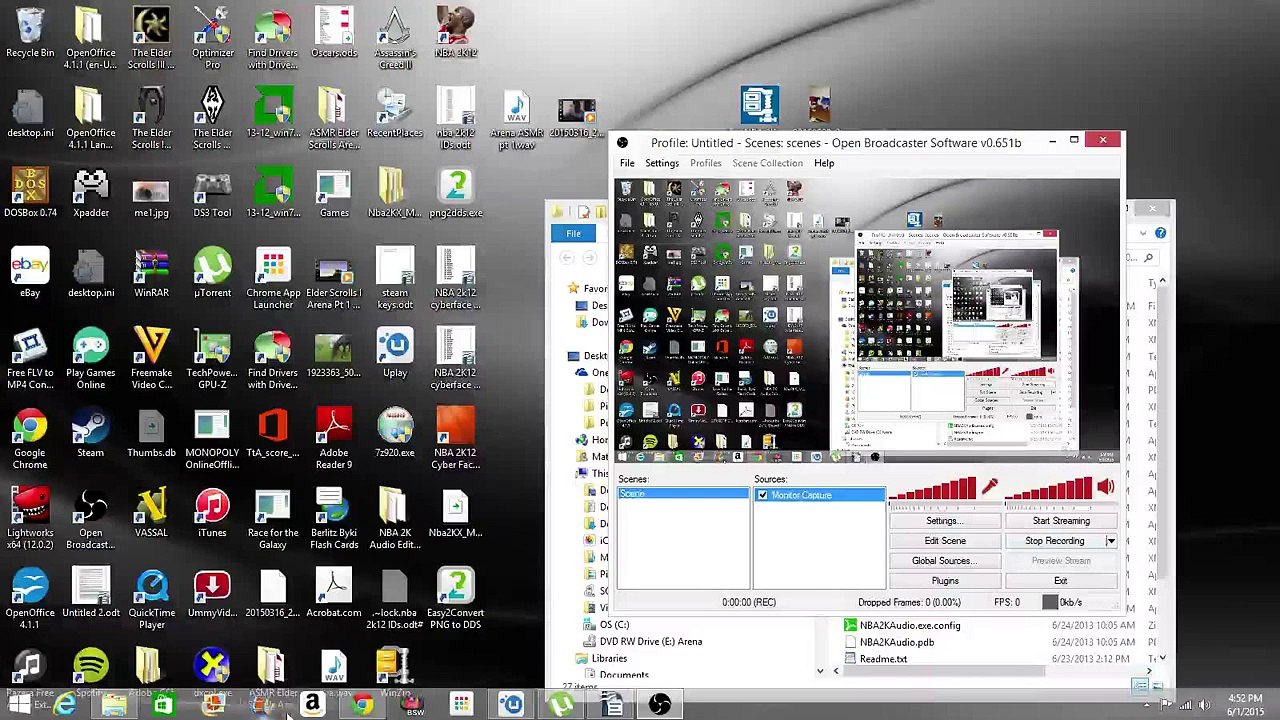This screenshot has height=720, width=1280.
Task: Adjust the desktop audio volume meter in OBS
Action: pyautogui.click(x=1049, y=489)
